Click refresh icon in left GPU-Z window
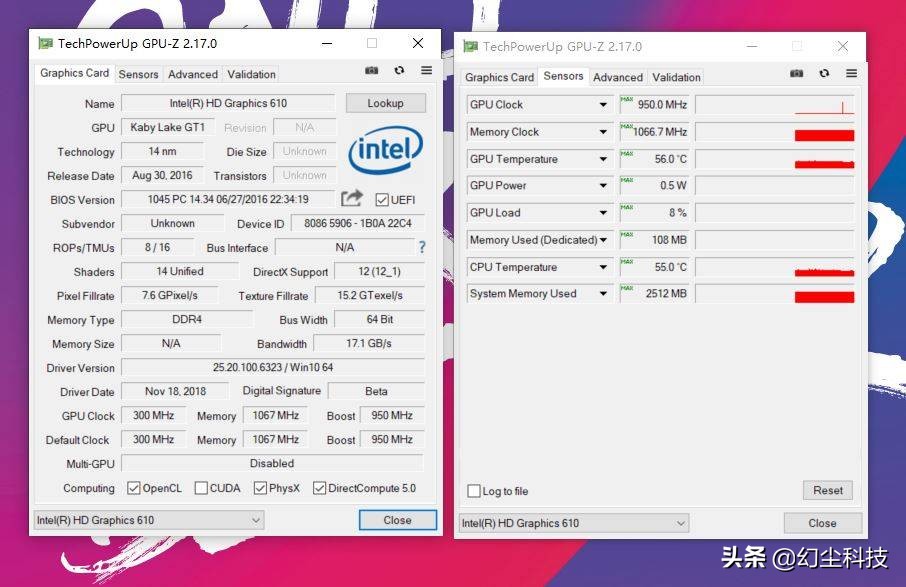Viewport: 906px width, 587px height. point(399,70)
